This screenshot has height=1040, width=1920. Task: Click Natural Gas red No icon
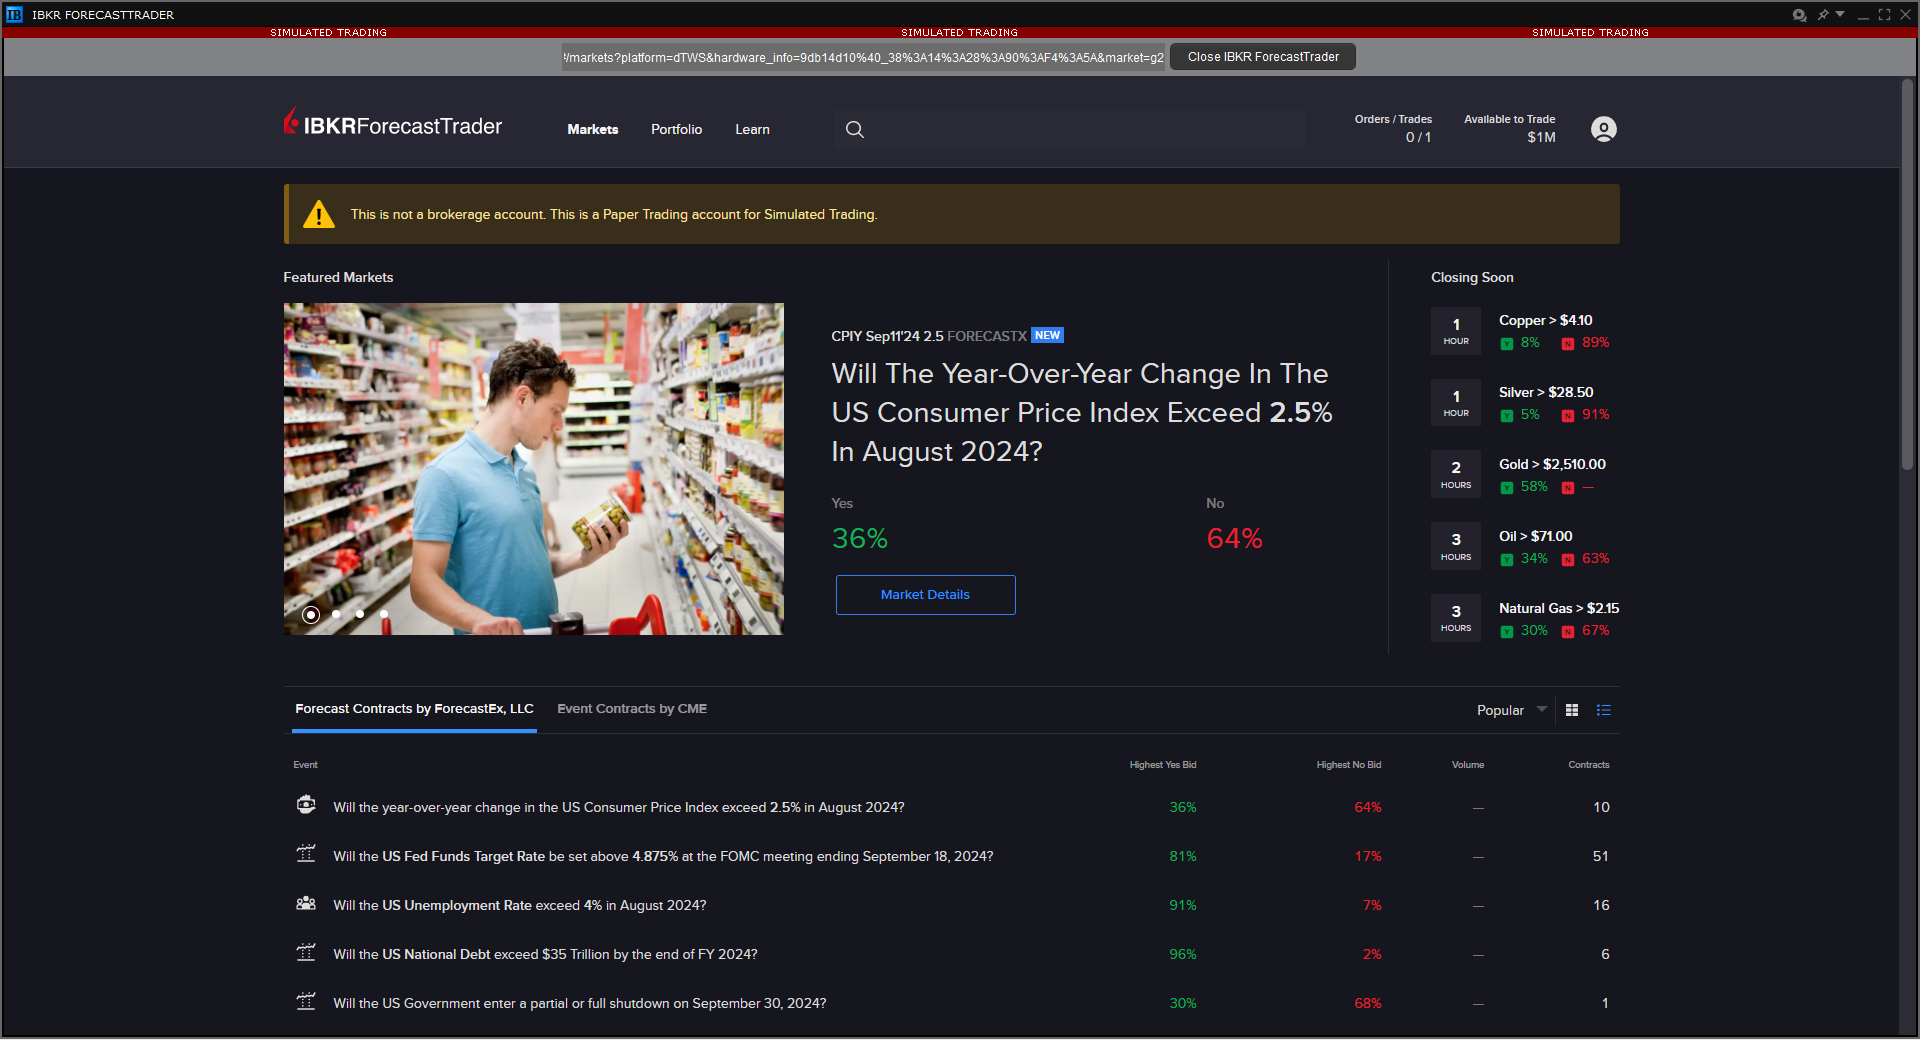[x=1568, y=632]
